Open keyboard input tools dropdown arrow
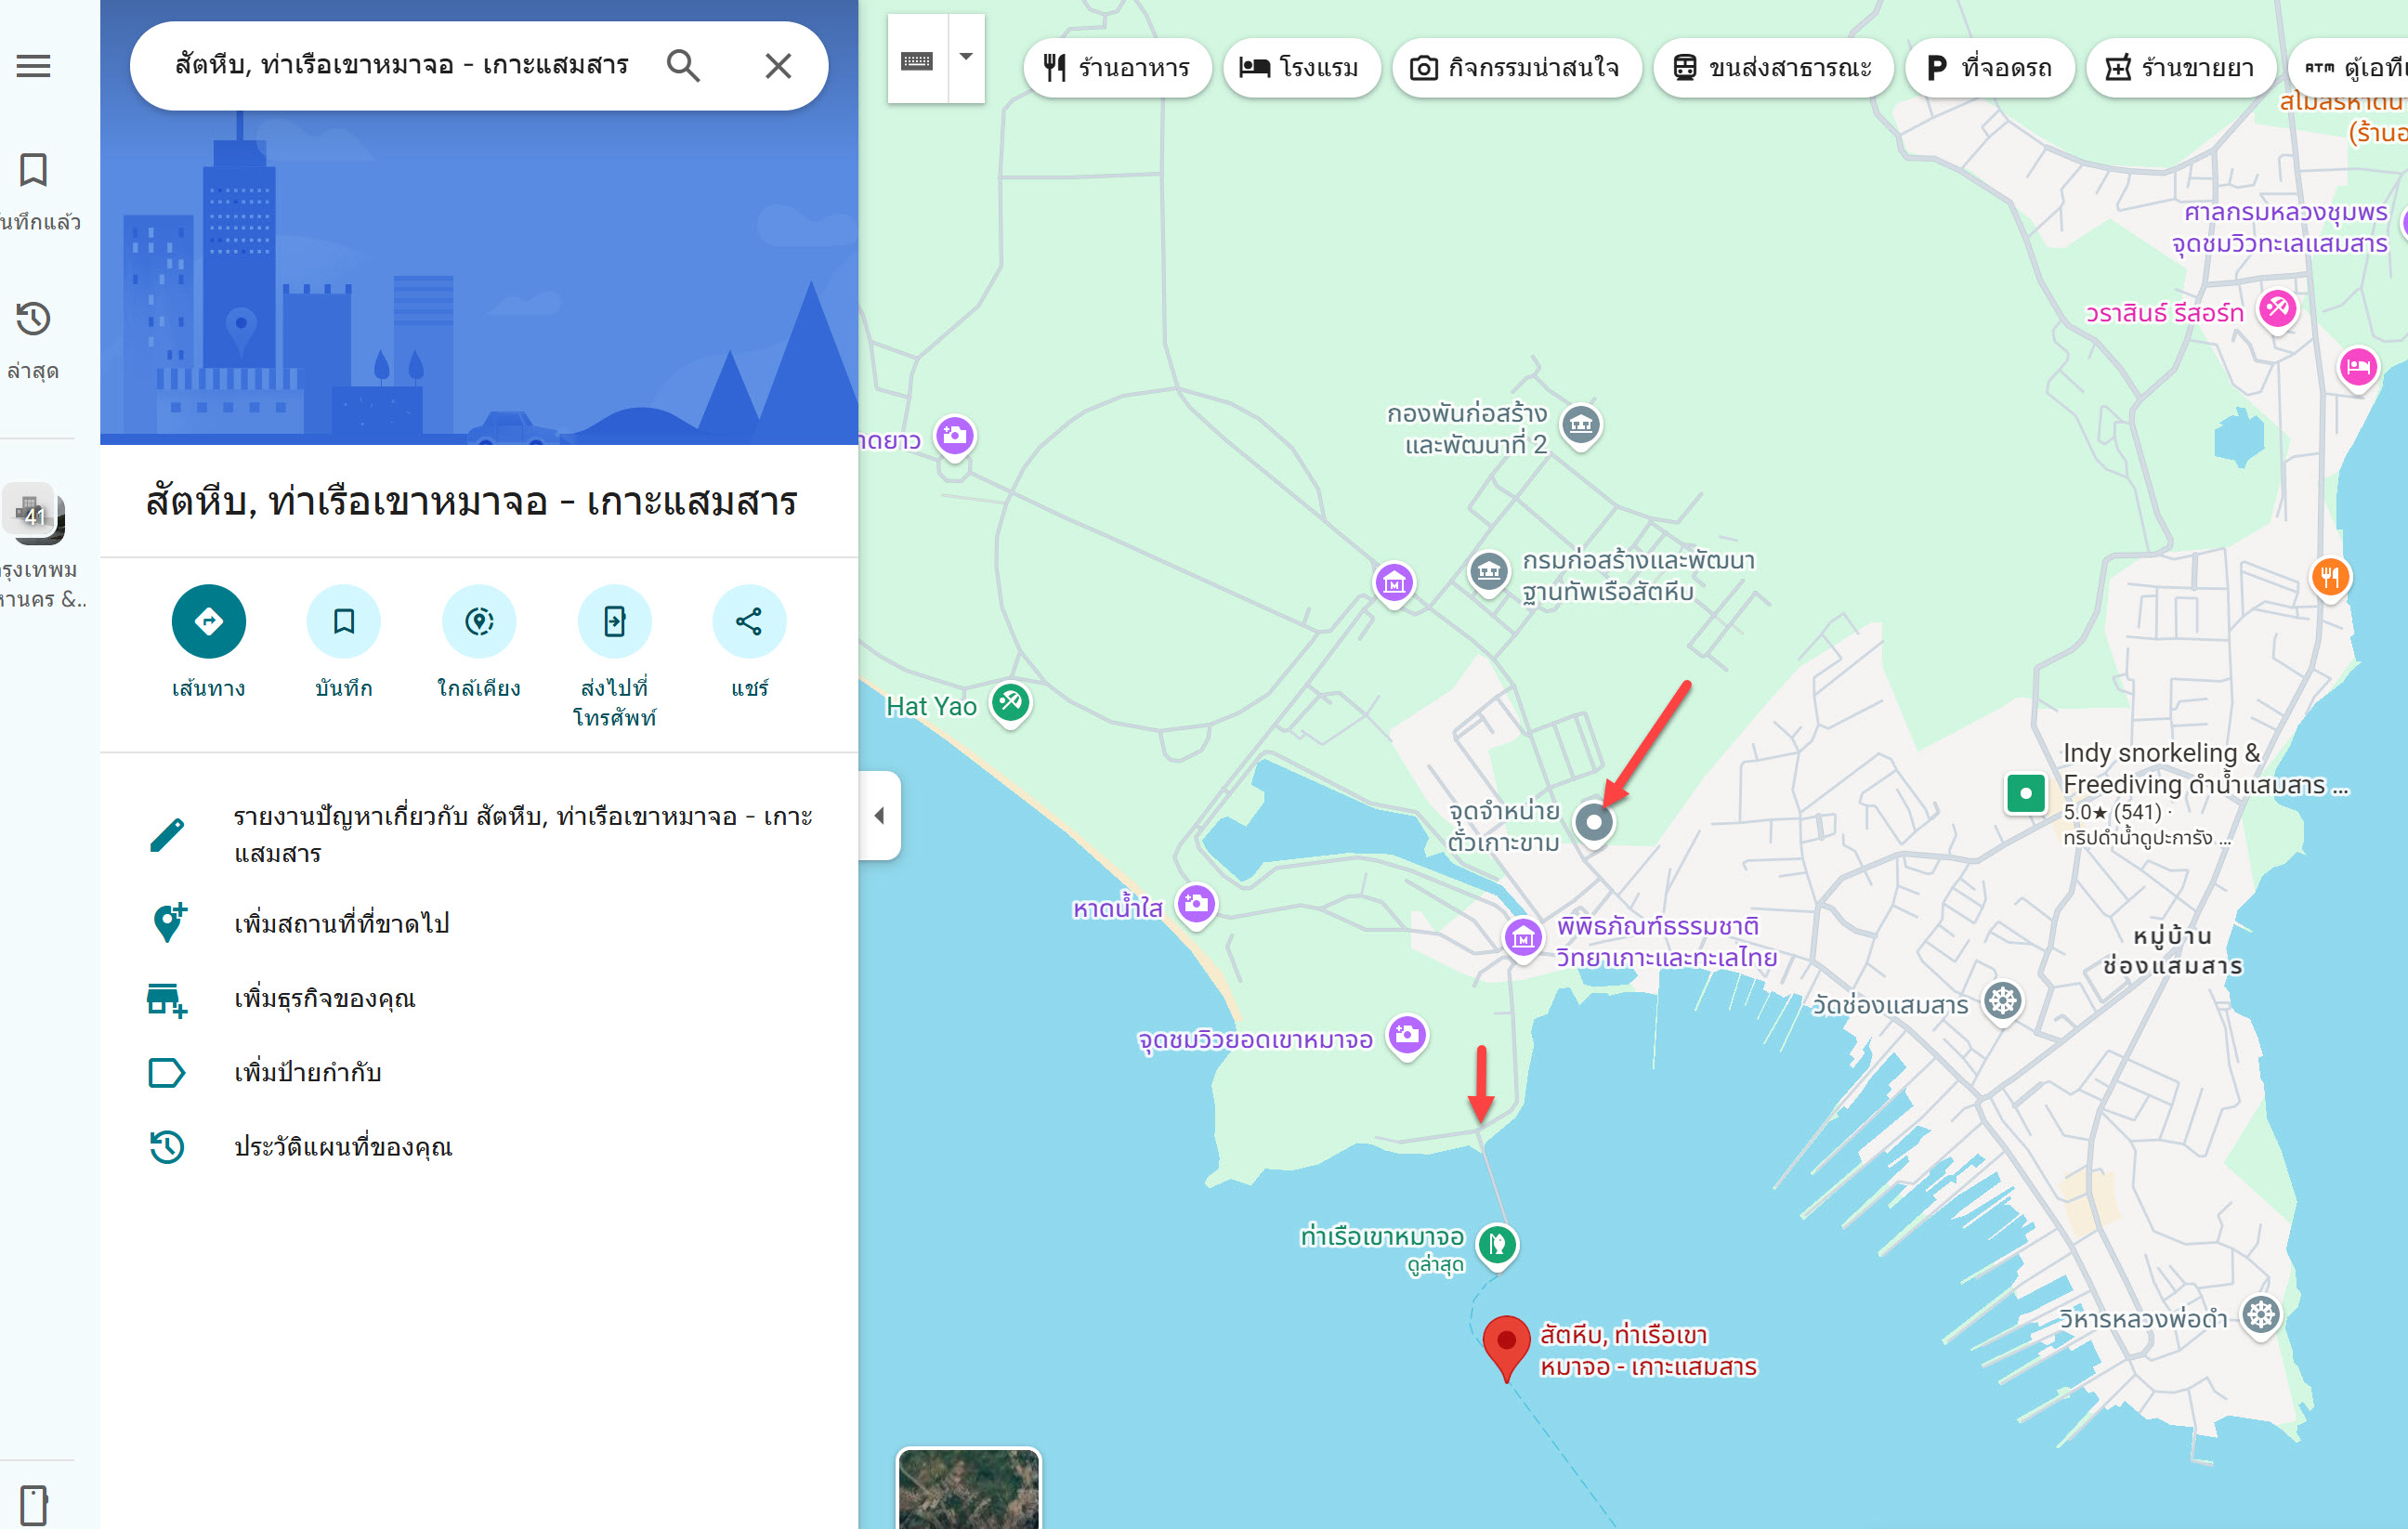 (966, 58)
